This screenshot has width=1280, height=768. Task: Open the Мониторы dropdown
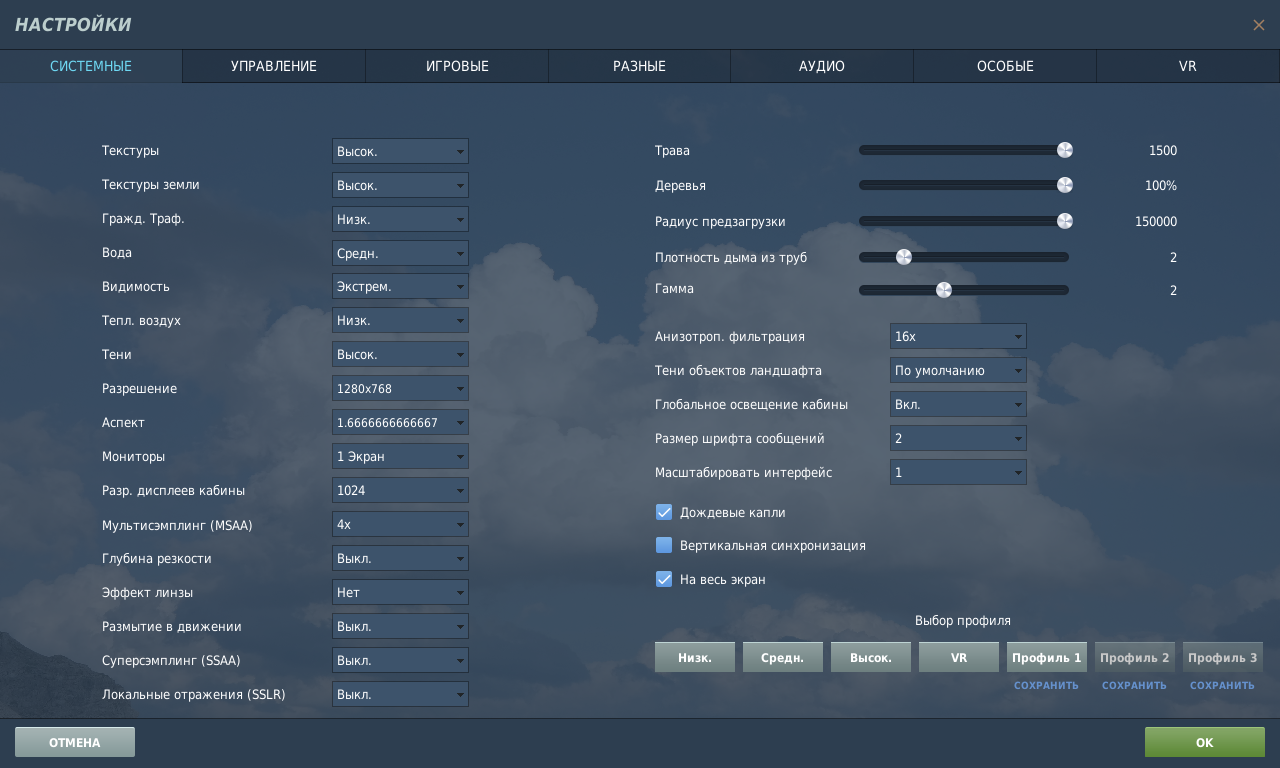(400, 456)
